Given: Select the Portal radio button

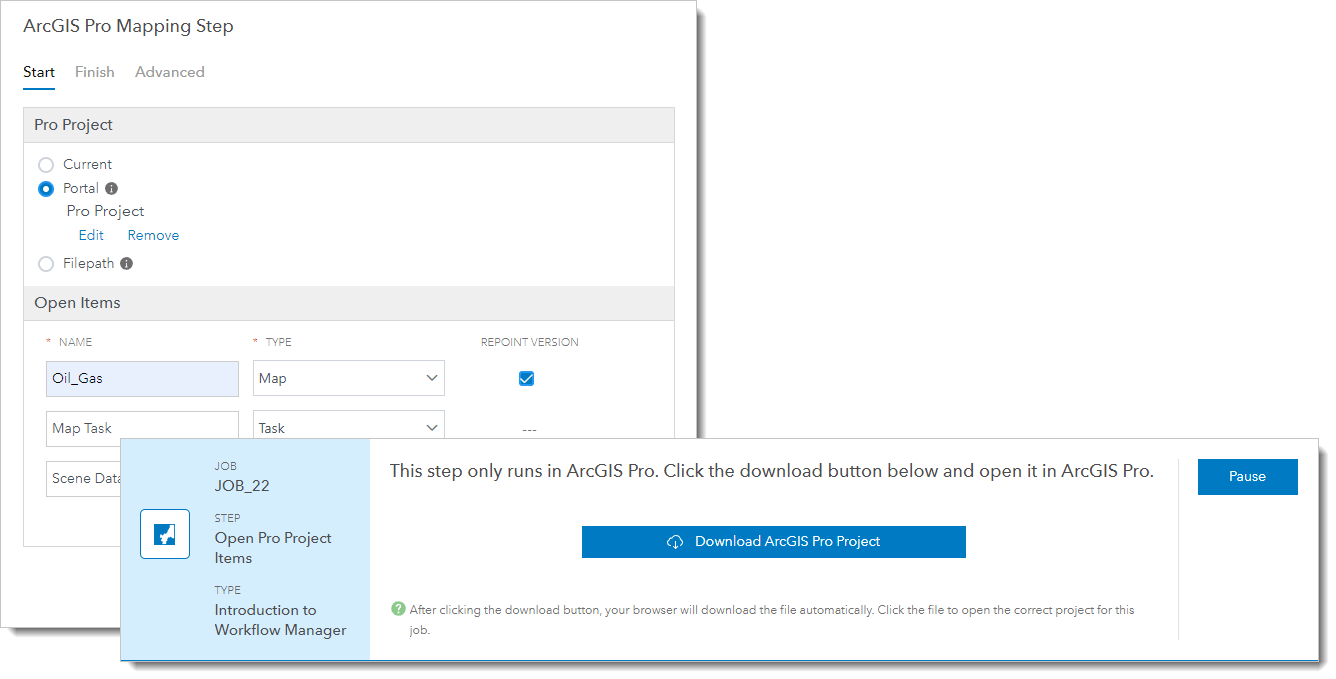Looking at the screenshot, I should [x=45, y=188].
